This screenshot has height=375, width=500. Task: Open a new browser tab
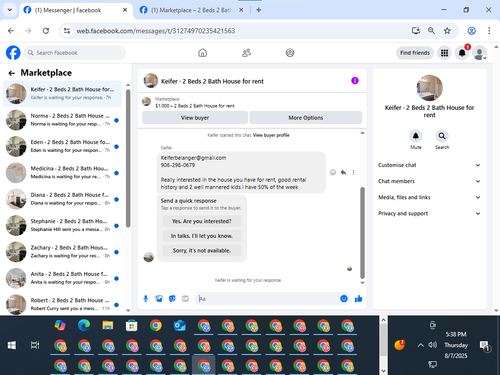coord(259,10)
